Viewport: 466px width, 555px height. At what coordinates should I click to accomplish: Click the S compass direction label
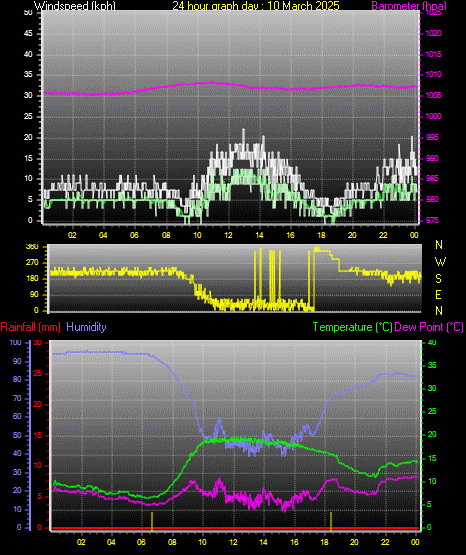(438, 279)
